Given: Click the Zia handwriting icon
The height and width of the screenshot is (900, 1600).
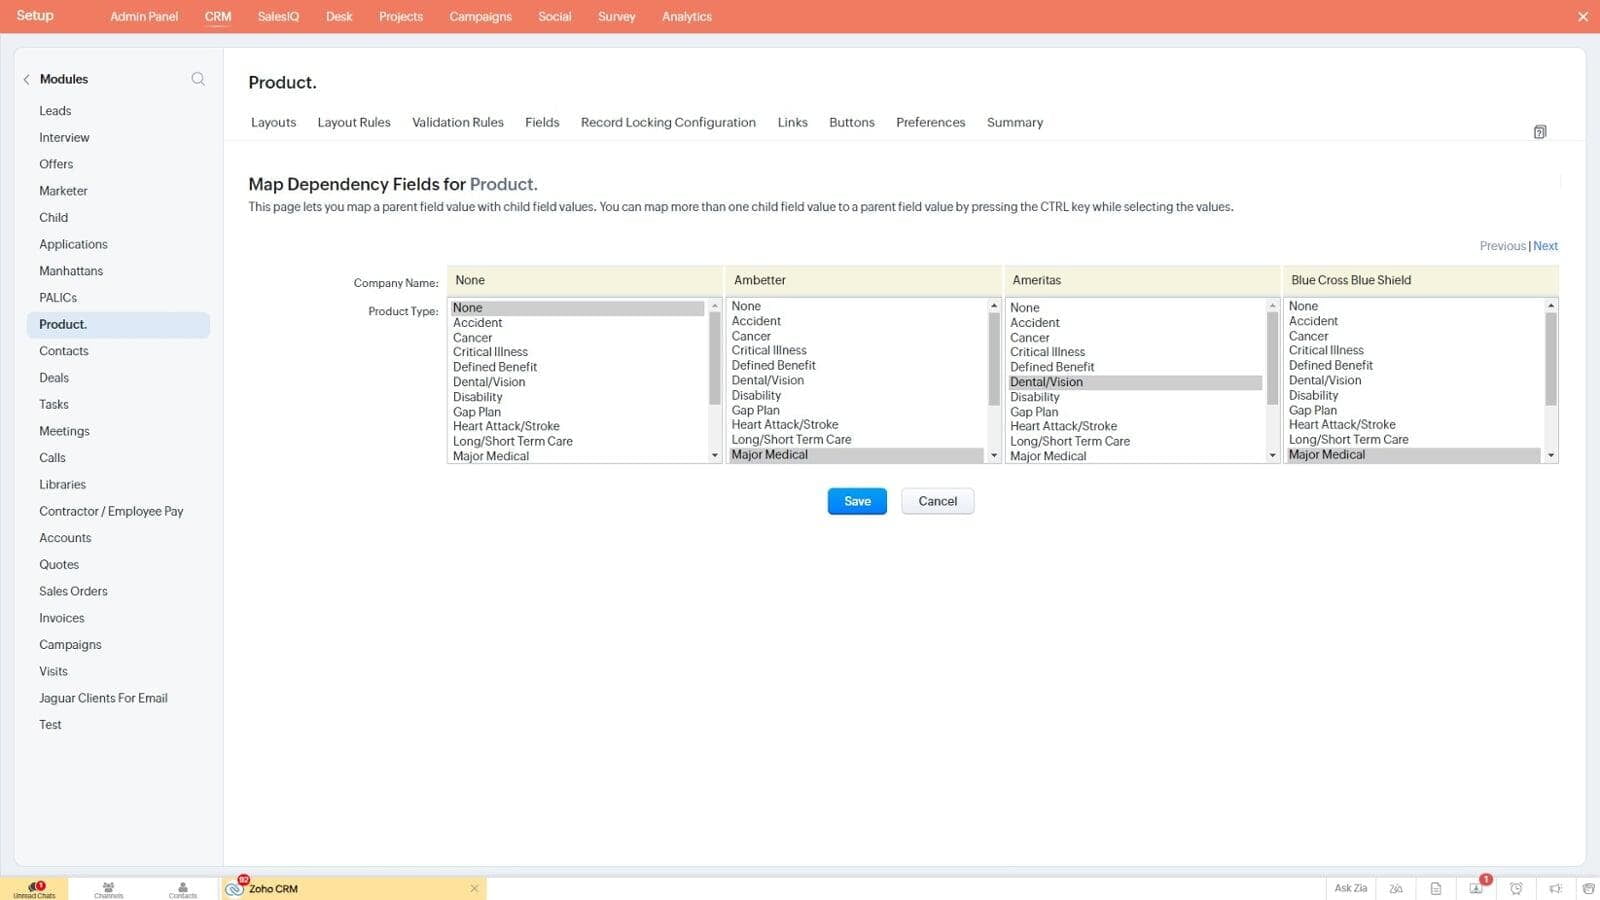Looking at the screenshot, I should point(1396,888).
